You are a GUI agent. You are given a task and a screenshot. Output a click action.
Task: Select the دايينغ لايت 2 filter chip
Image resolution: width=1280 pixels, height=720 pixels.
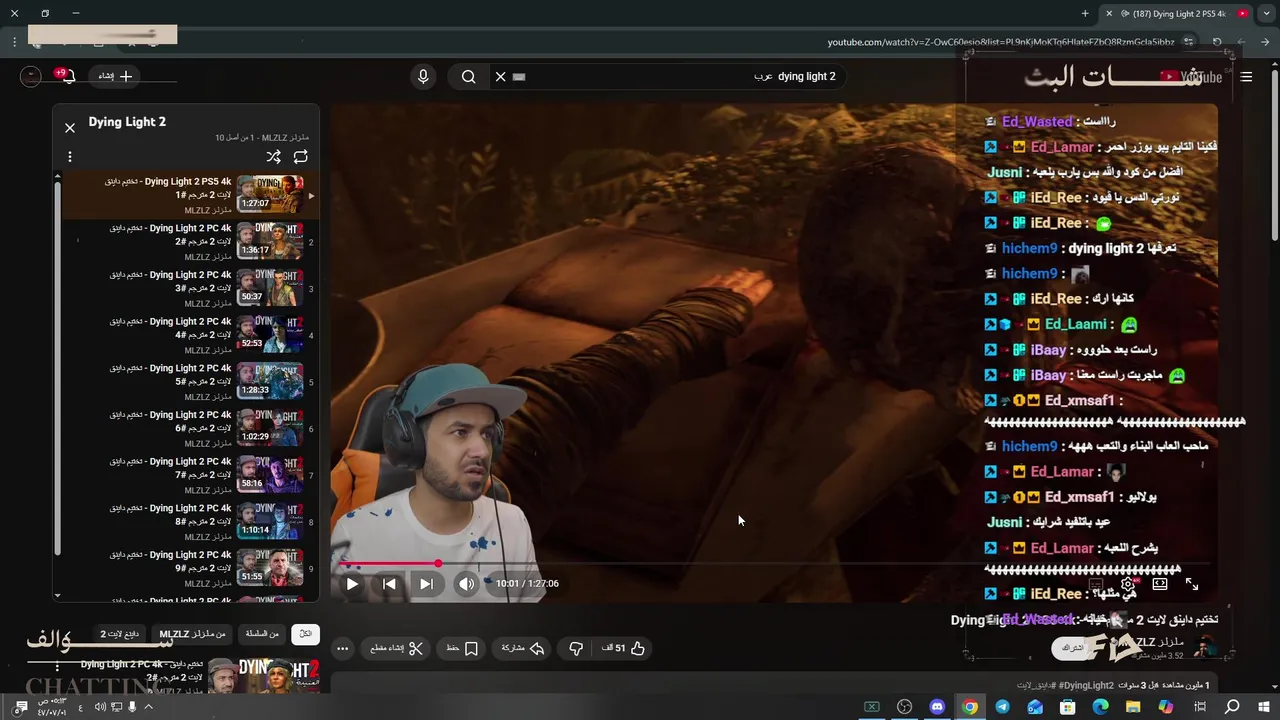(x=118, y=634)
